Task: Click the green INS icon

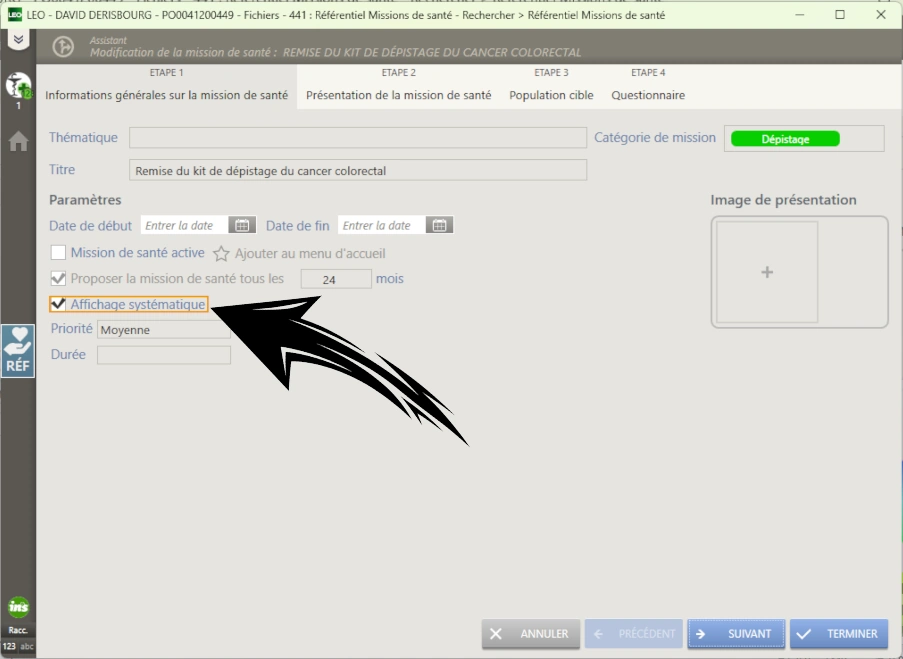Action: click(x=18, y=607)
